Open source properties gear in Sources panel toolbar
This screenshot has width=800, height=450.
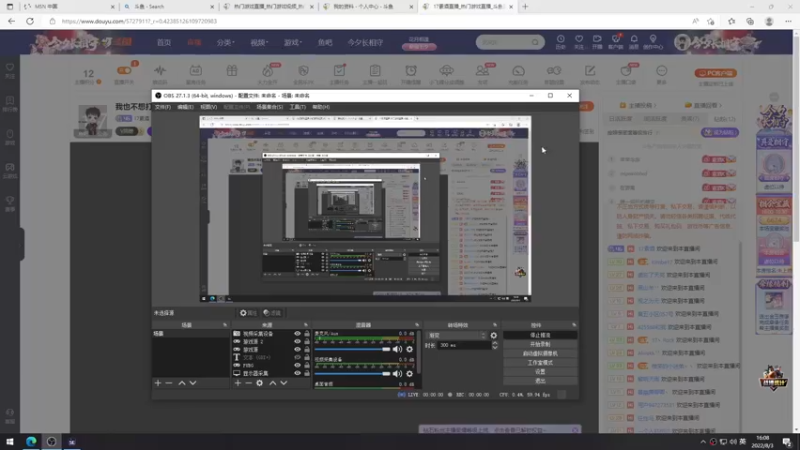pyautogui.click(x=260, y=383)
